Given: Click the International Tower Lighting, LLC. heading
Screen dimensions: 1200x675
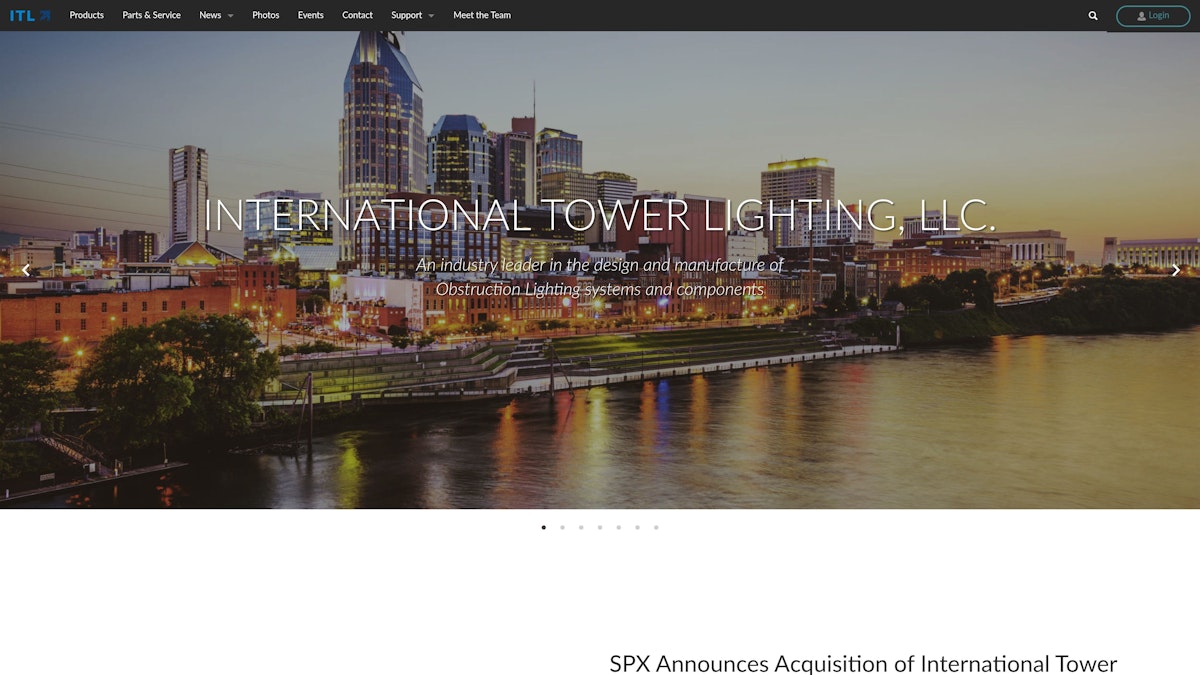Looking at the screenshot, I should pyautogui.click(x=600, y=216).
